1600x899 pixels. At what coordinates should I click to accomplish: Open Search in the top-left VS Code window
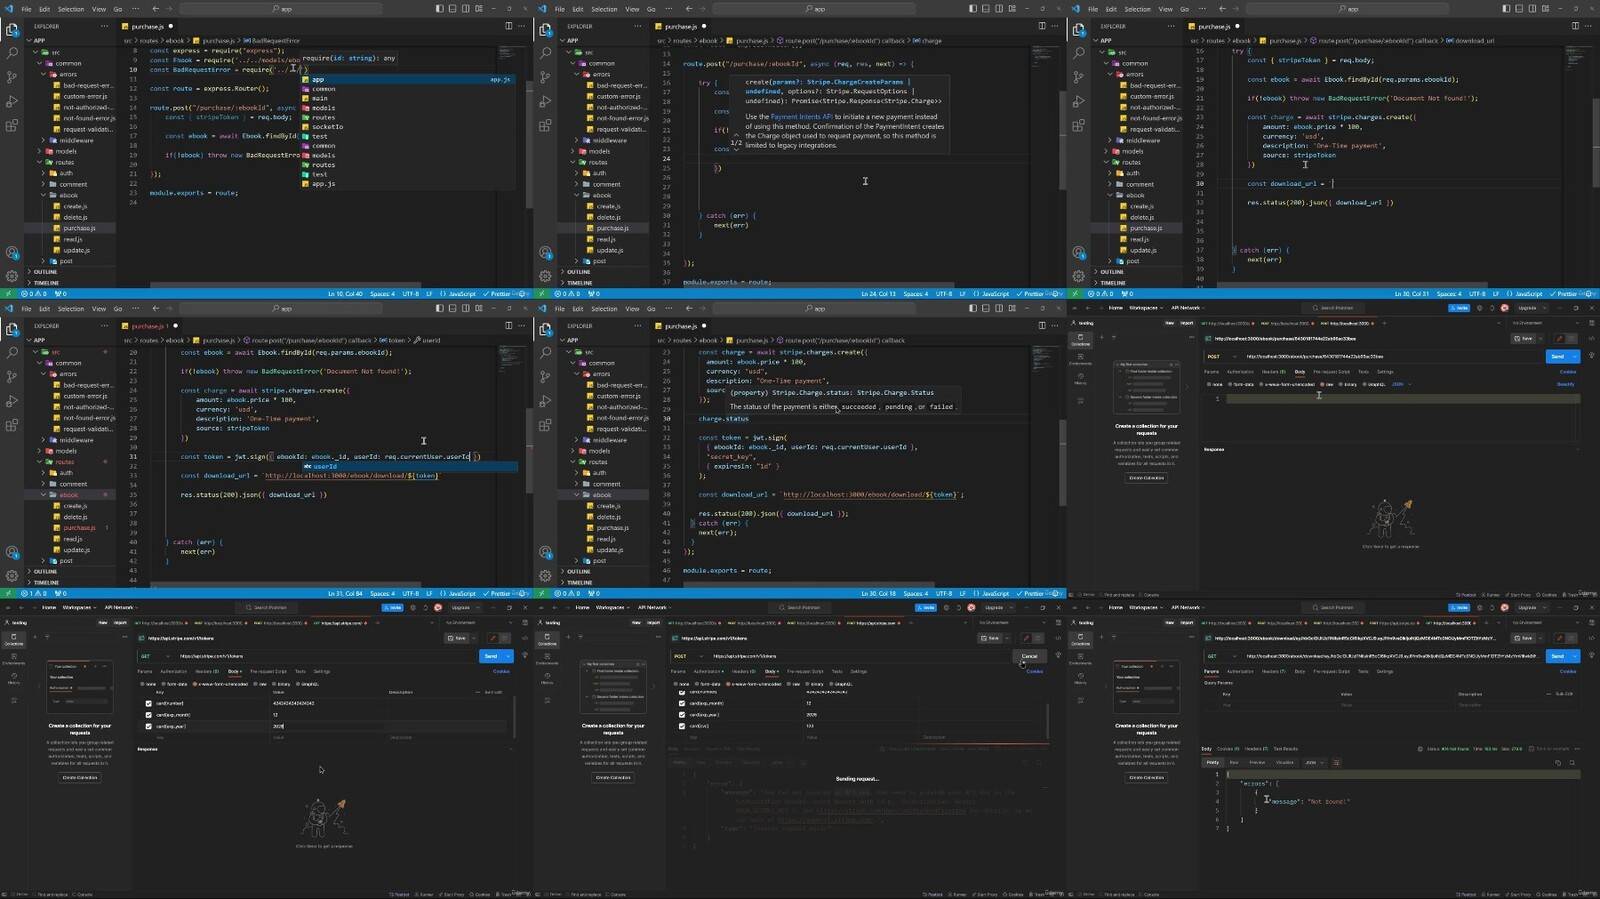click(x=12, y=53)
